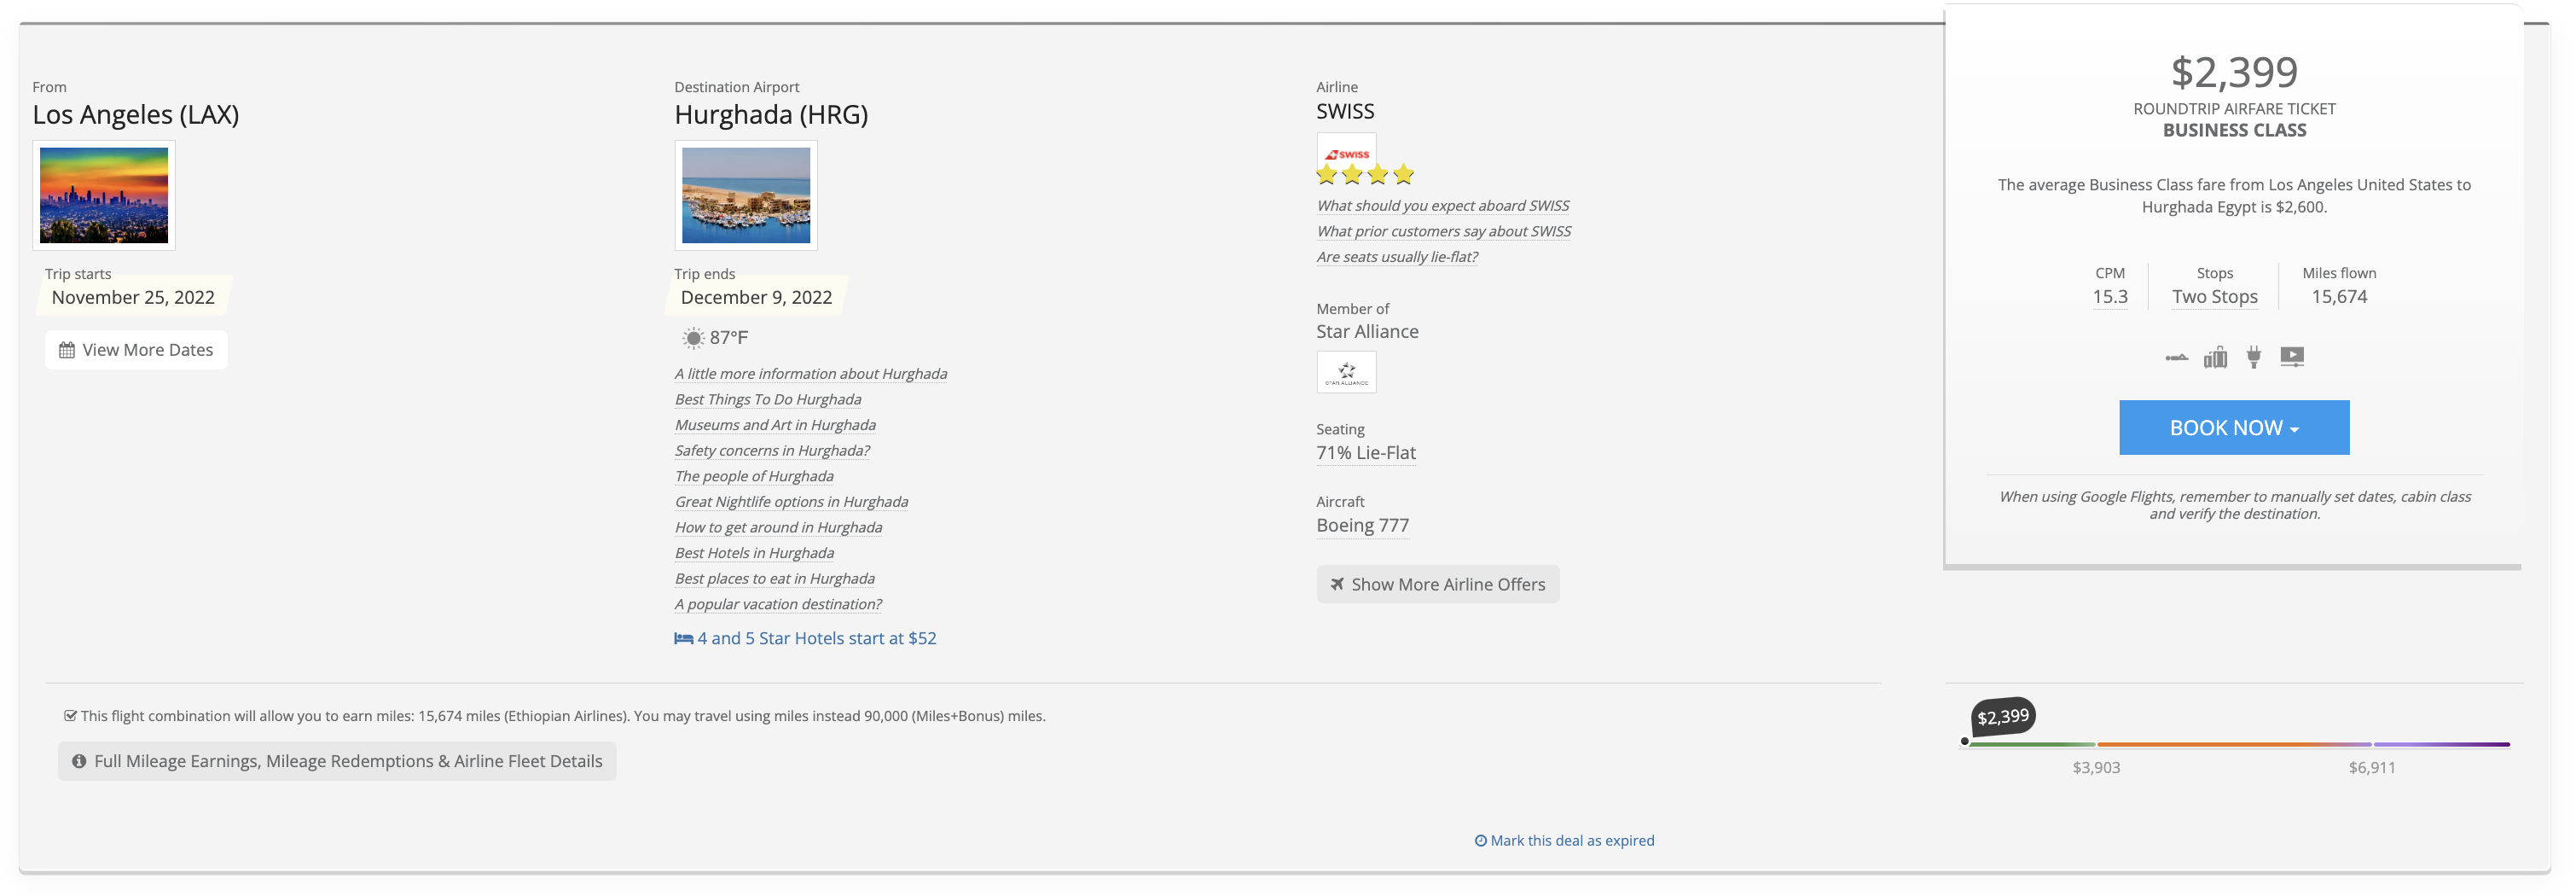Click the four-star airline rating
2576x896 pixels.
(1365, 175)
